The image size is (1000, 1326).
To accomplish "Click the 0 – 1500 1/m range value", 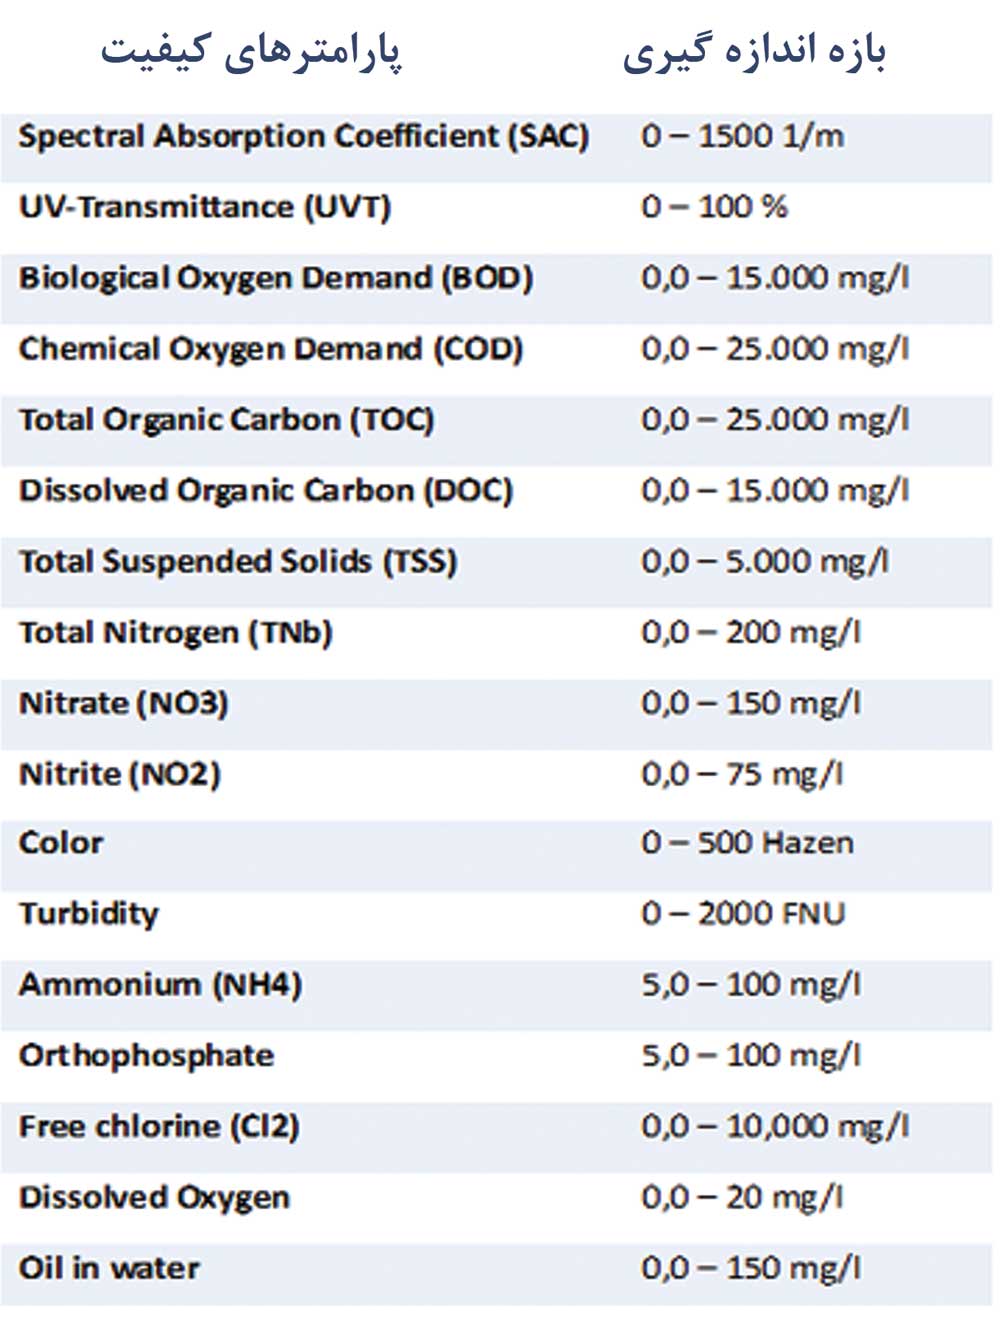I will click(742, 137).
